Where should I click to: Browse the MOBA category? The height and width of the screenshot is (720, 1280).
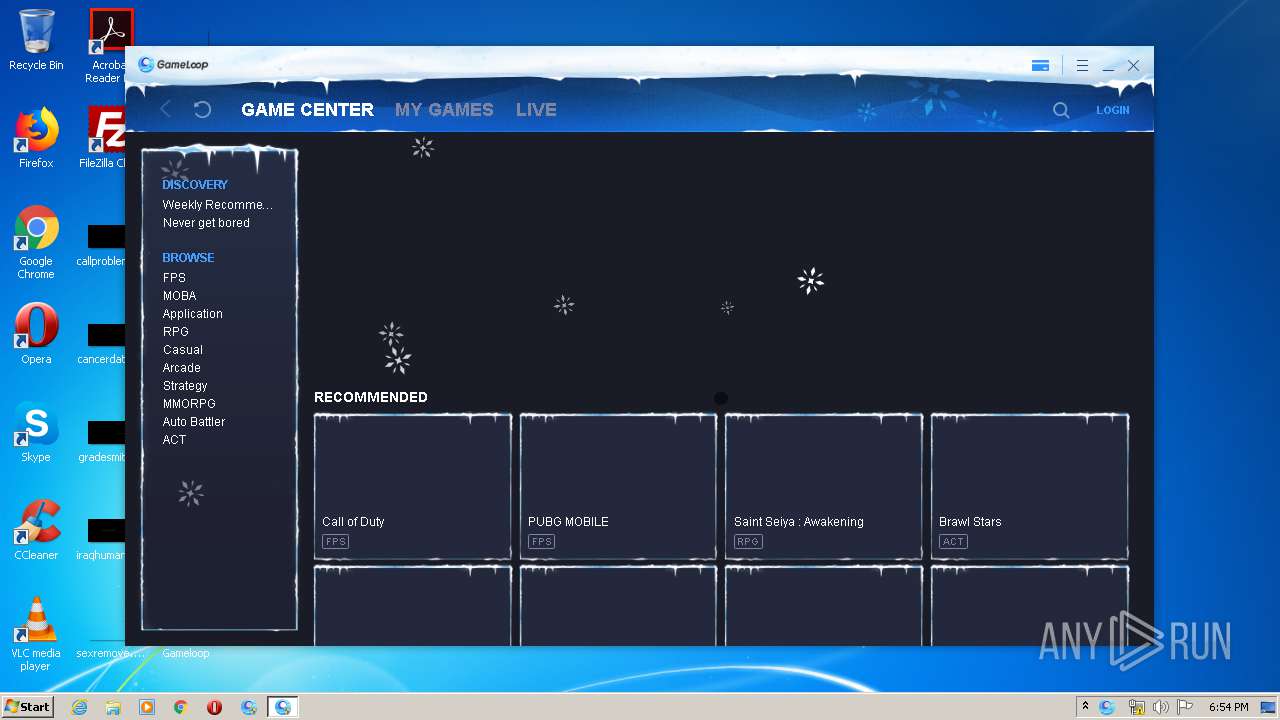pyautogui.click(x=179, y=296)
